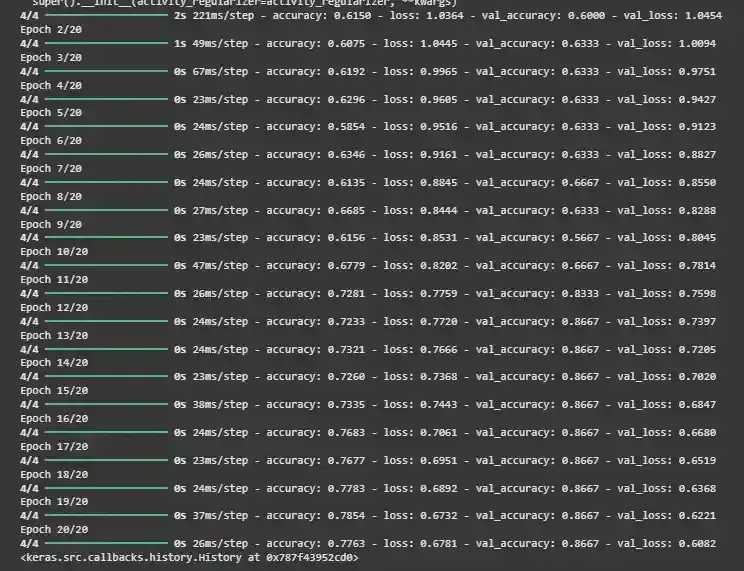Click val_loss value 0.7598

point(697,294)
